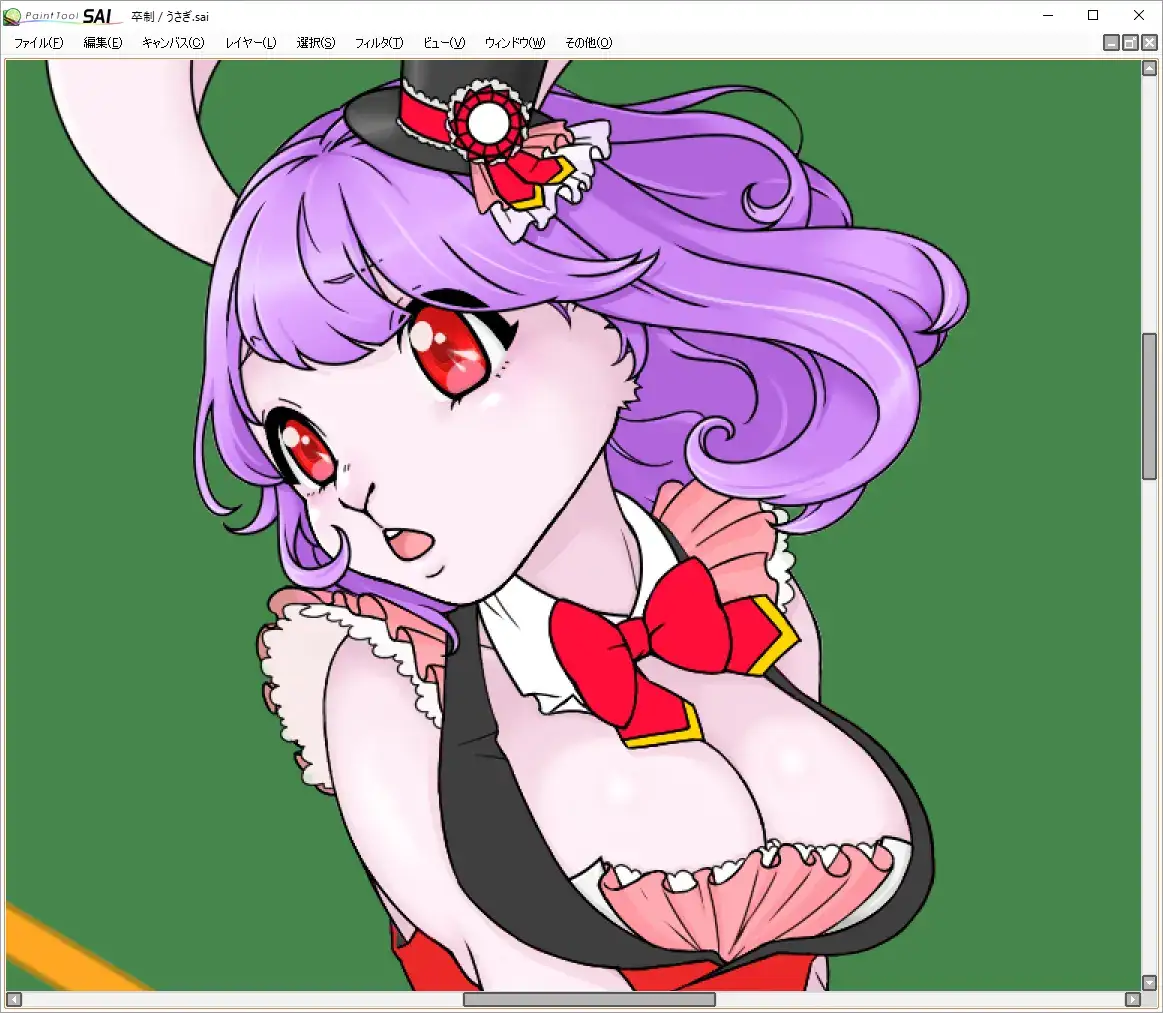Open the フィルタ(T) menu
Screen dimensions: 1163x1013
click(379, 43)
